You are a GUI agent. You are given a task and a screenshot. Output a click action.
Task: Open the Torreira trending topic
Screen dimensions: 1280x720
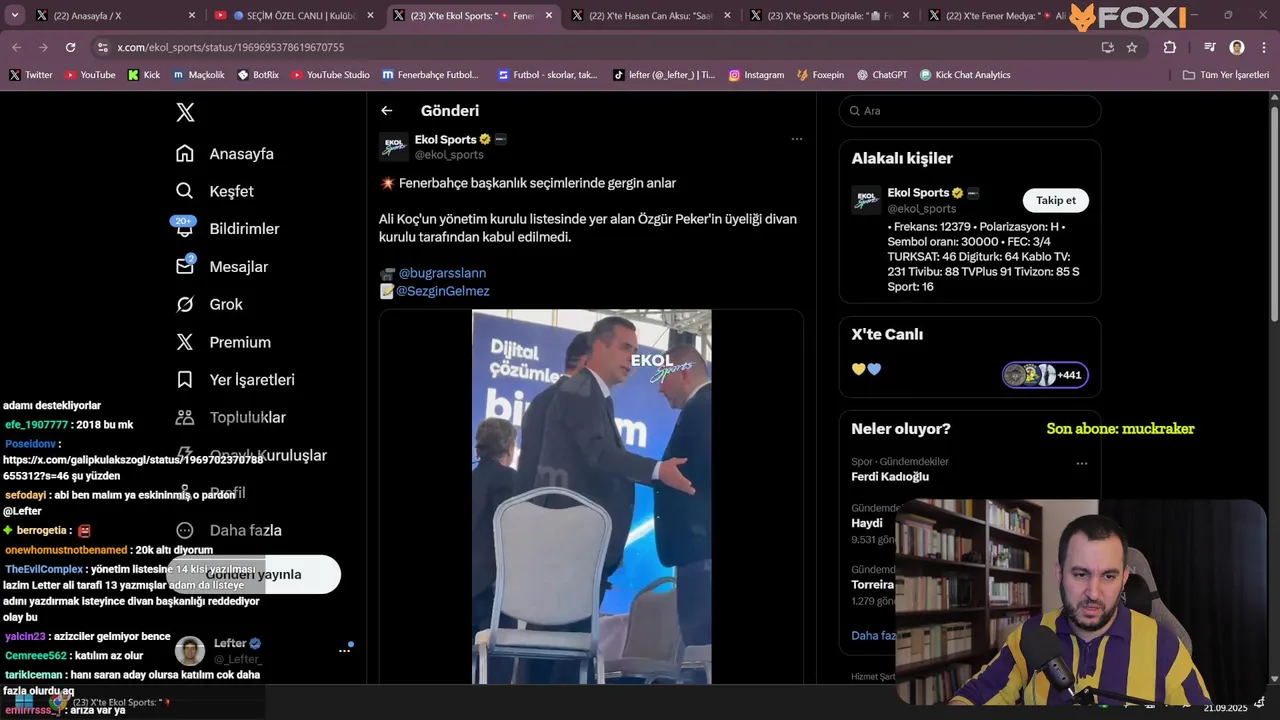pyautogui.click(x=872, y=584)
